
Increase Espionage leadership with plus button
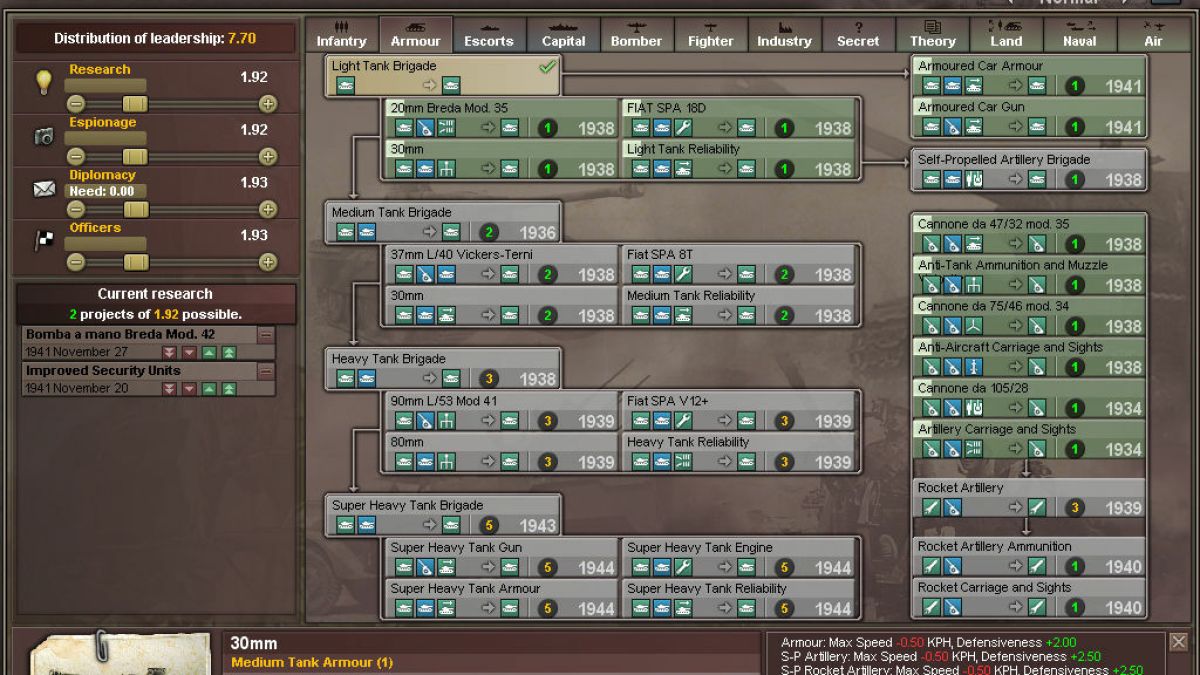click(267, 157)
